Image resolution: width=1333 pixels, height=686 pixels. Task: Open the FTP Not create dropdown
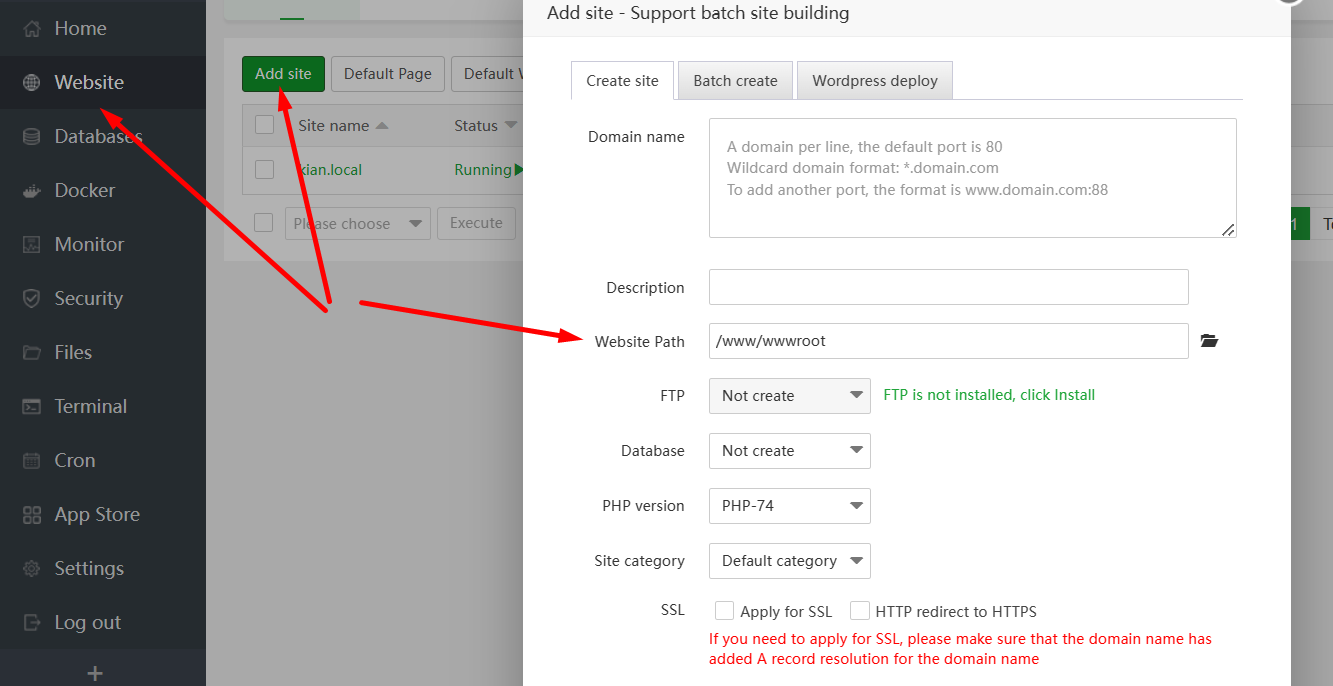[789, 396]
